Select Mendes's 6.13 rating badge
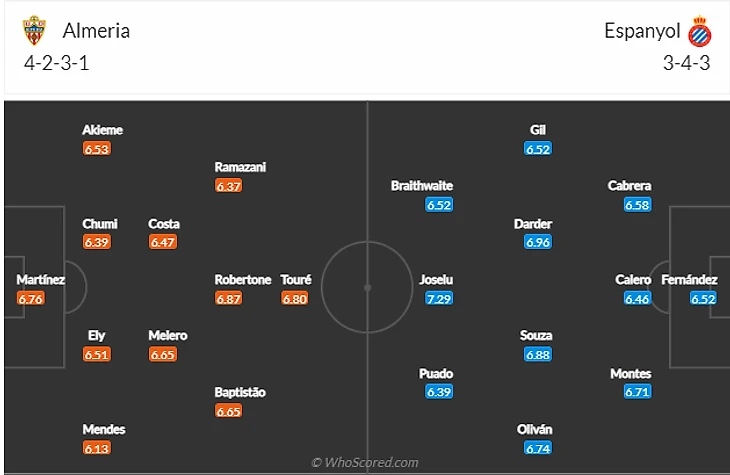The height and width of the screenshot is (475, 730). tap(97, 448)
